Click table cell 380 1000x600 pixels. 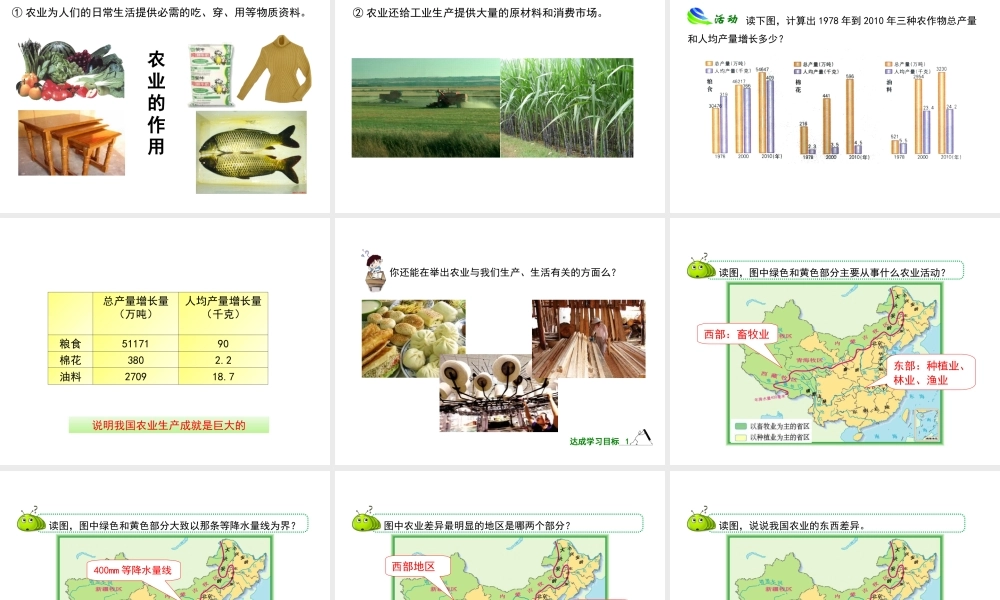coord(135,360)
